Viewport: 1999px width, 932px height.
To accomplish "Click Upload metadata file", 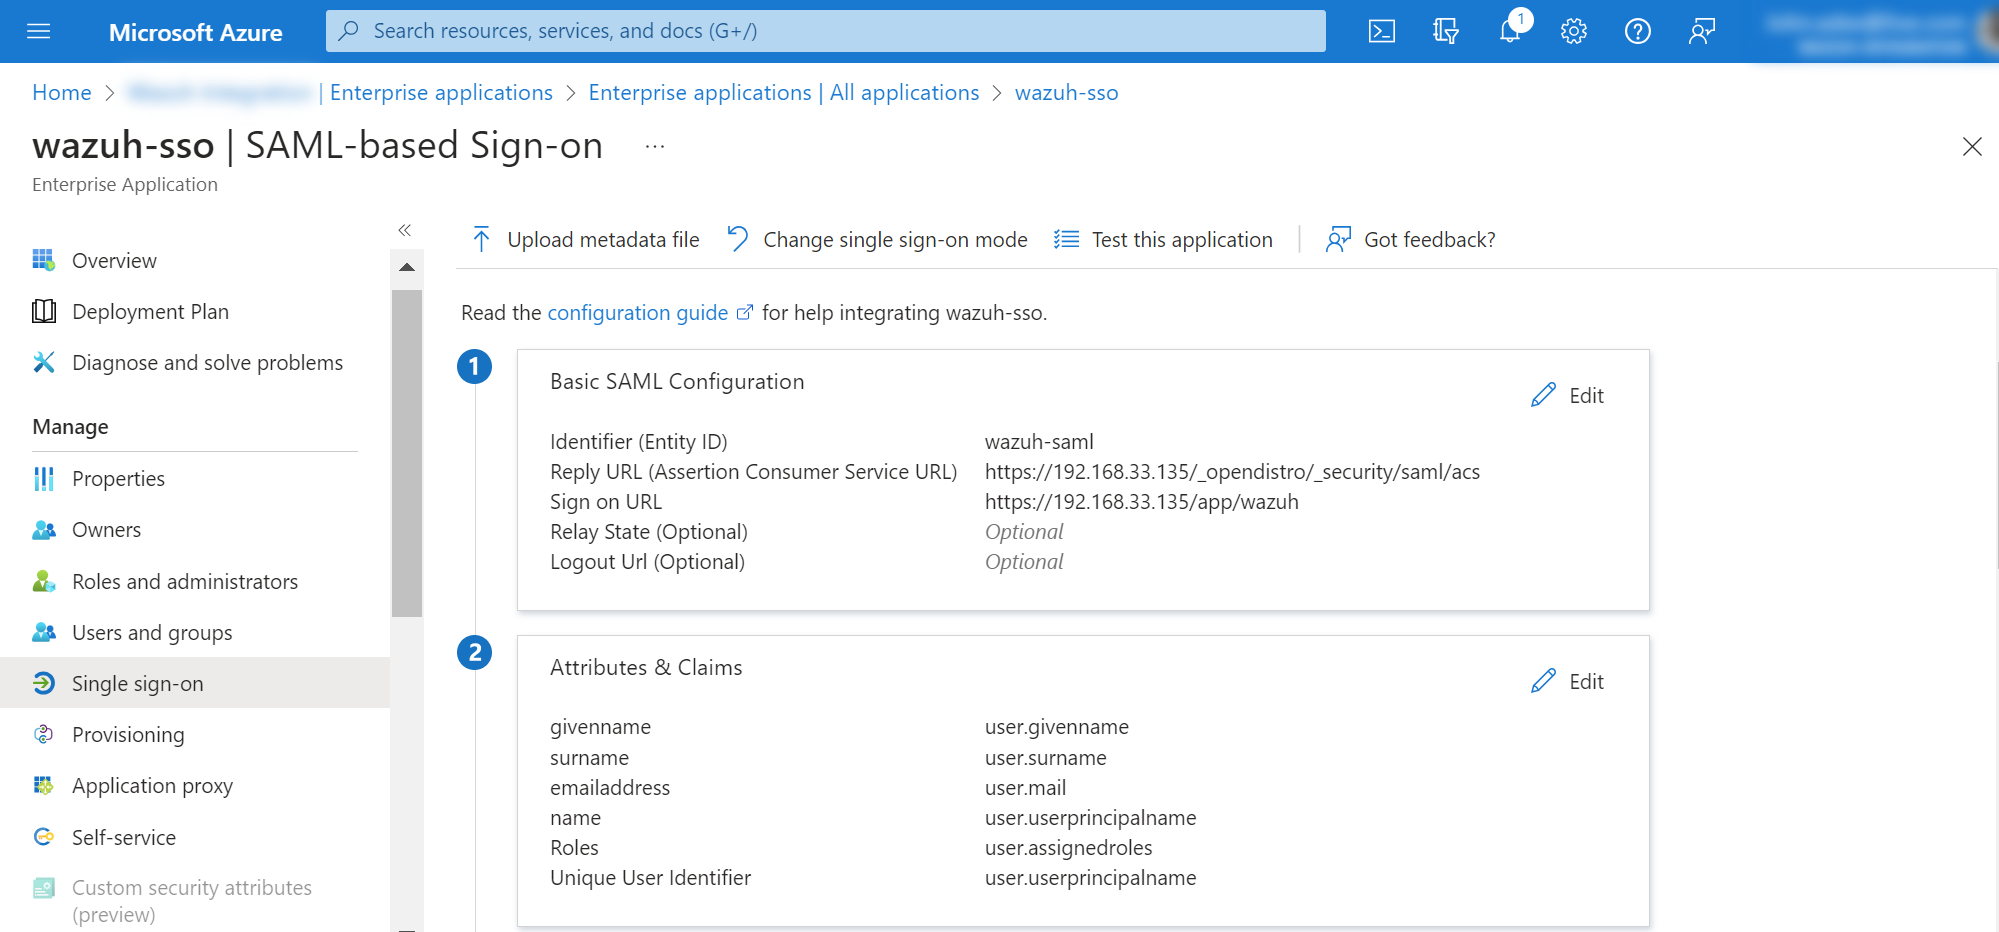I will click(585, 239).
